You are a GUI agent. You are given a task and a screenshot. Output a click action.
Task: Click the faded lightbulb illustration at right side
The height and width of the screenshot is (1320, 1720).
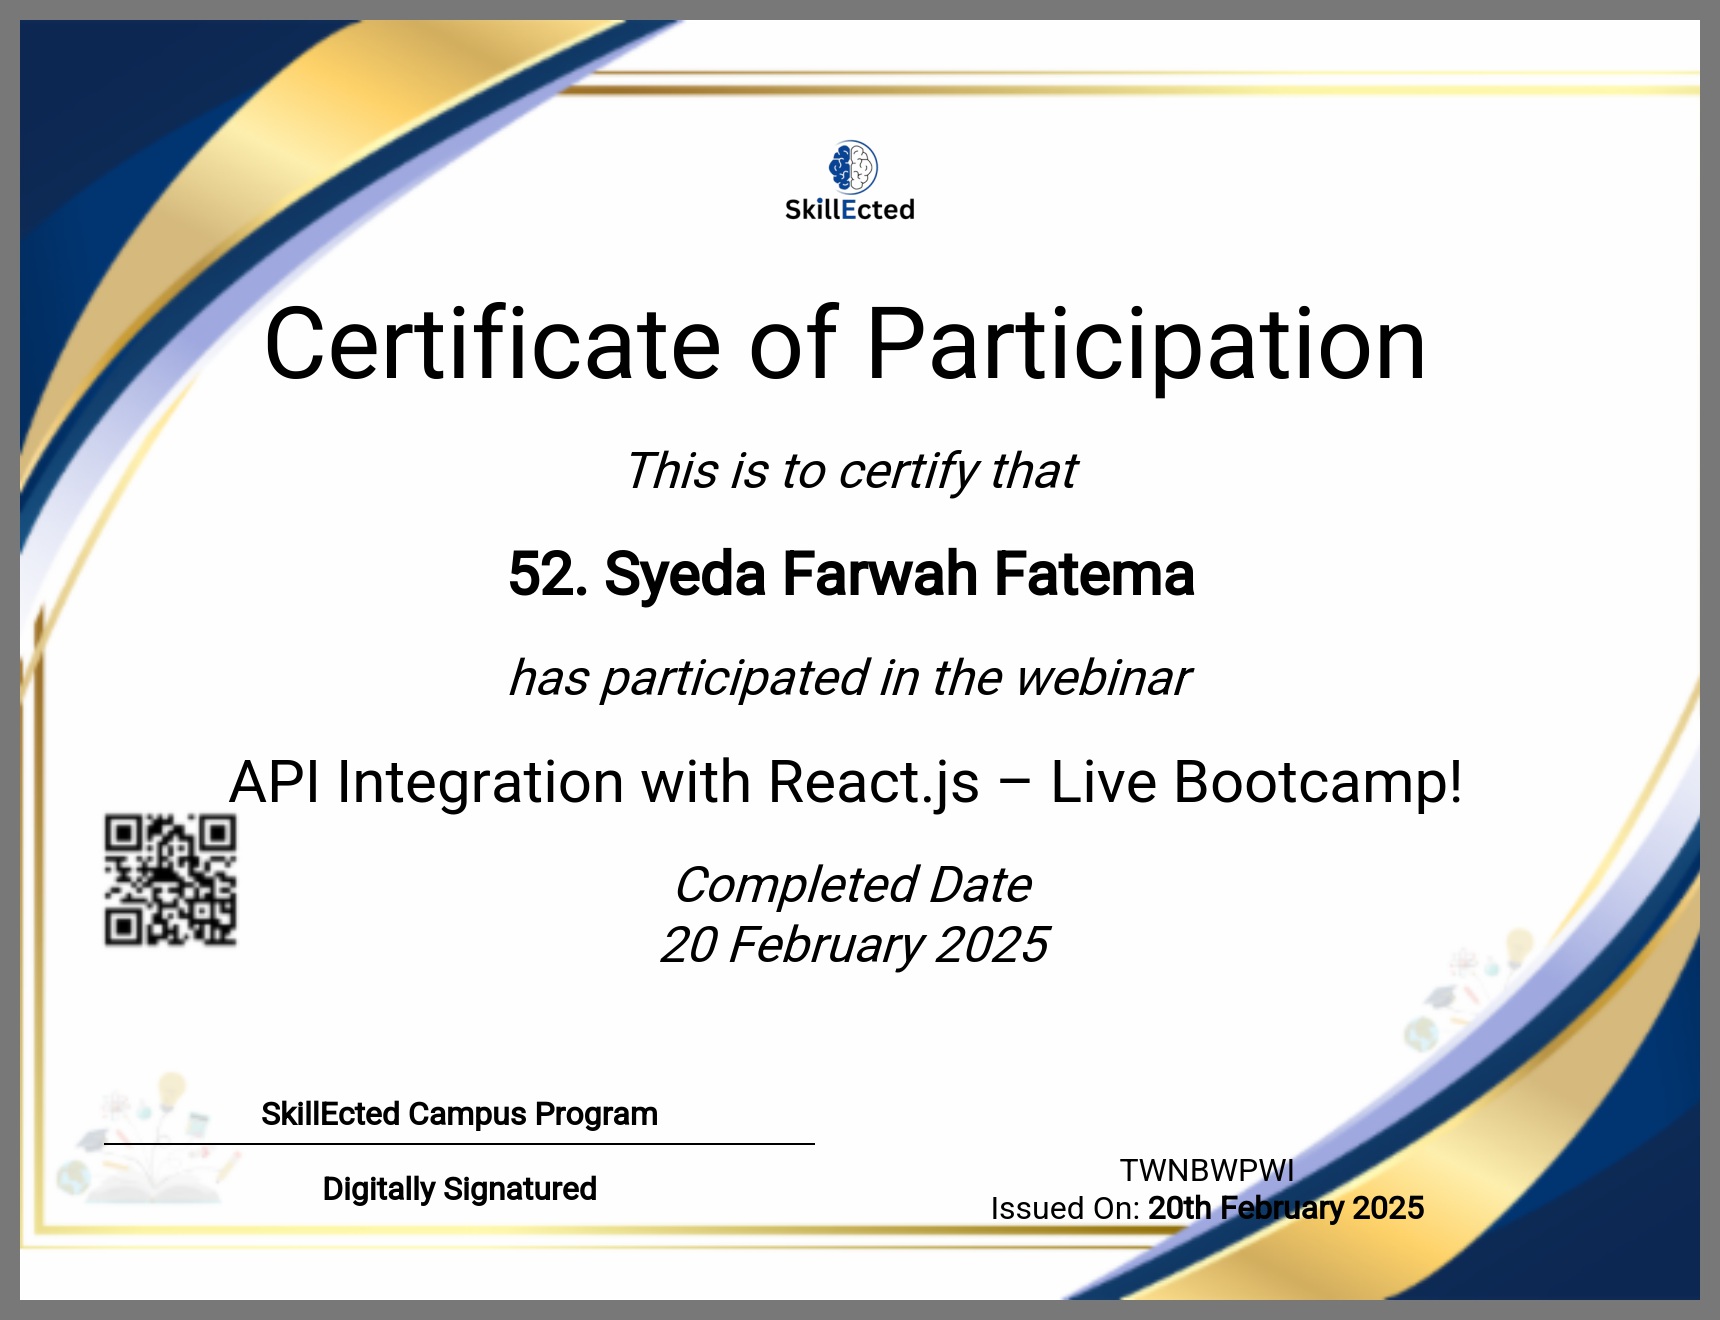pyautogui.click(x=1519, y=945)
